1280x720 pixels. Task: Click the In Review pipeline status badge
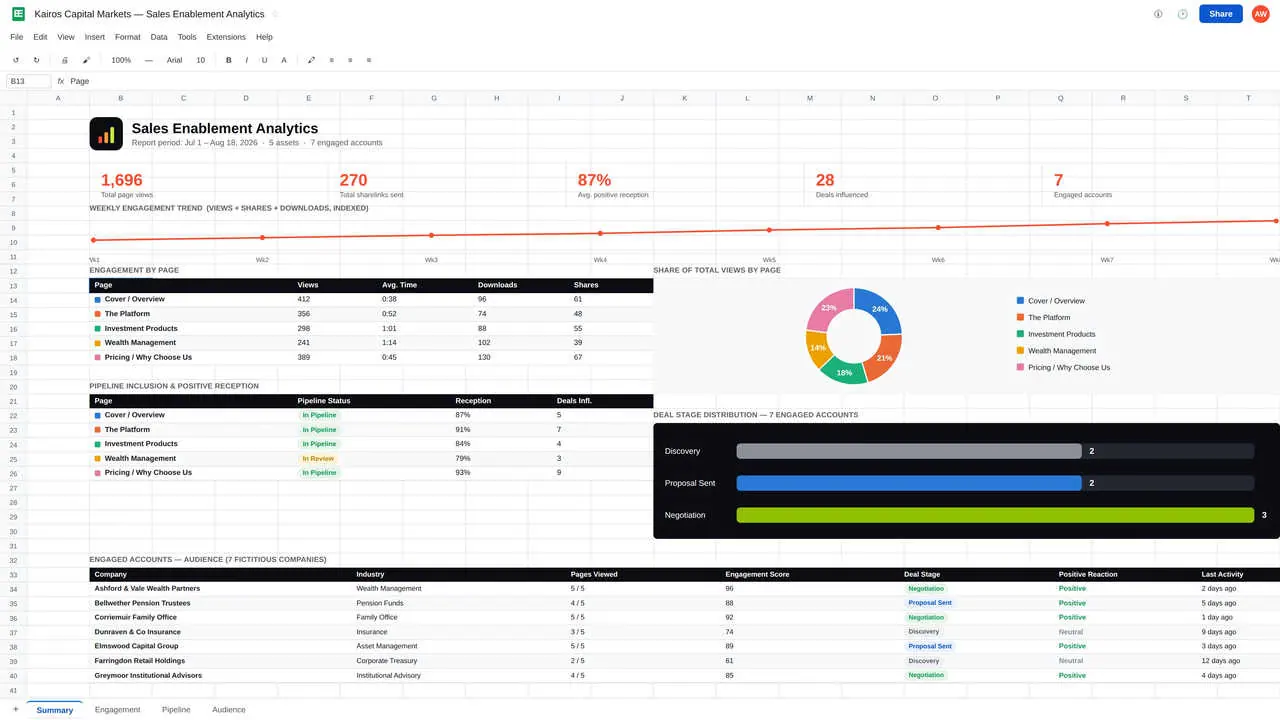tap(318, 458)
